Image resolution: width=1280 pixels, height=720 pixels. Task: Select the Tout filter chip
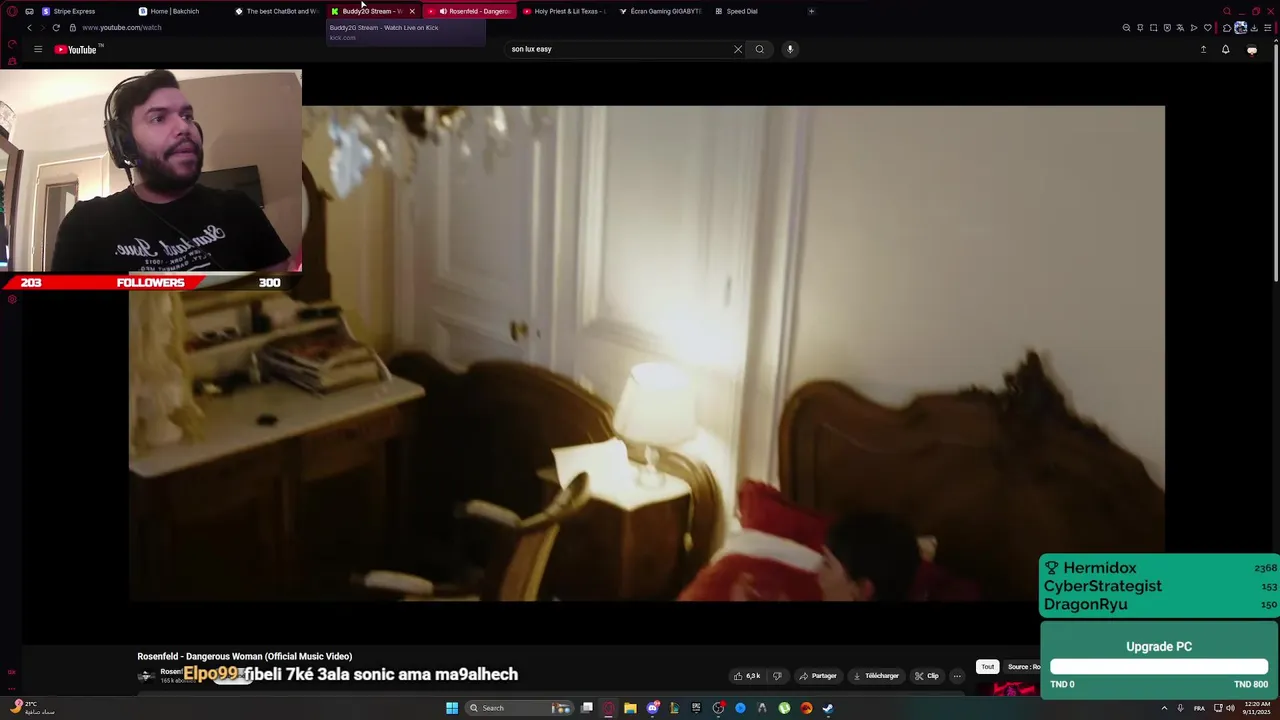tap(987, 667)
